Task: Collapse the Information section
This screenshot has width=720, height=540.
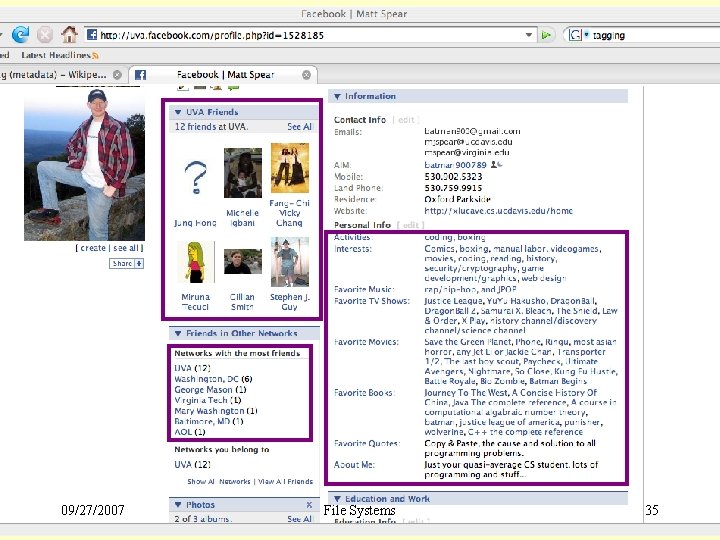Action: tap(338, 96)
